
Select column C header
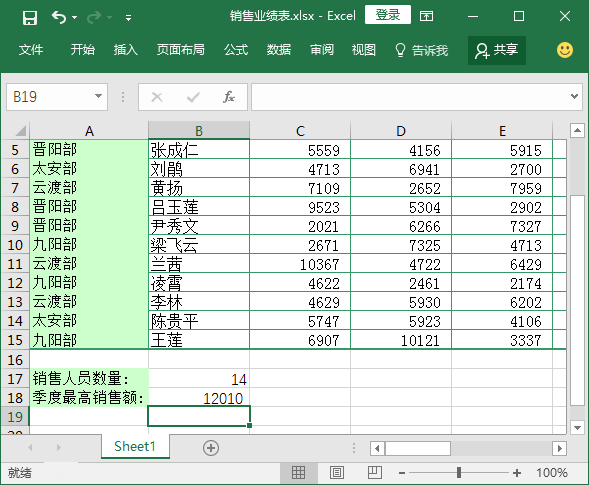300,131
